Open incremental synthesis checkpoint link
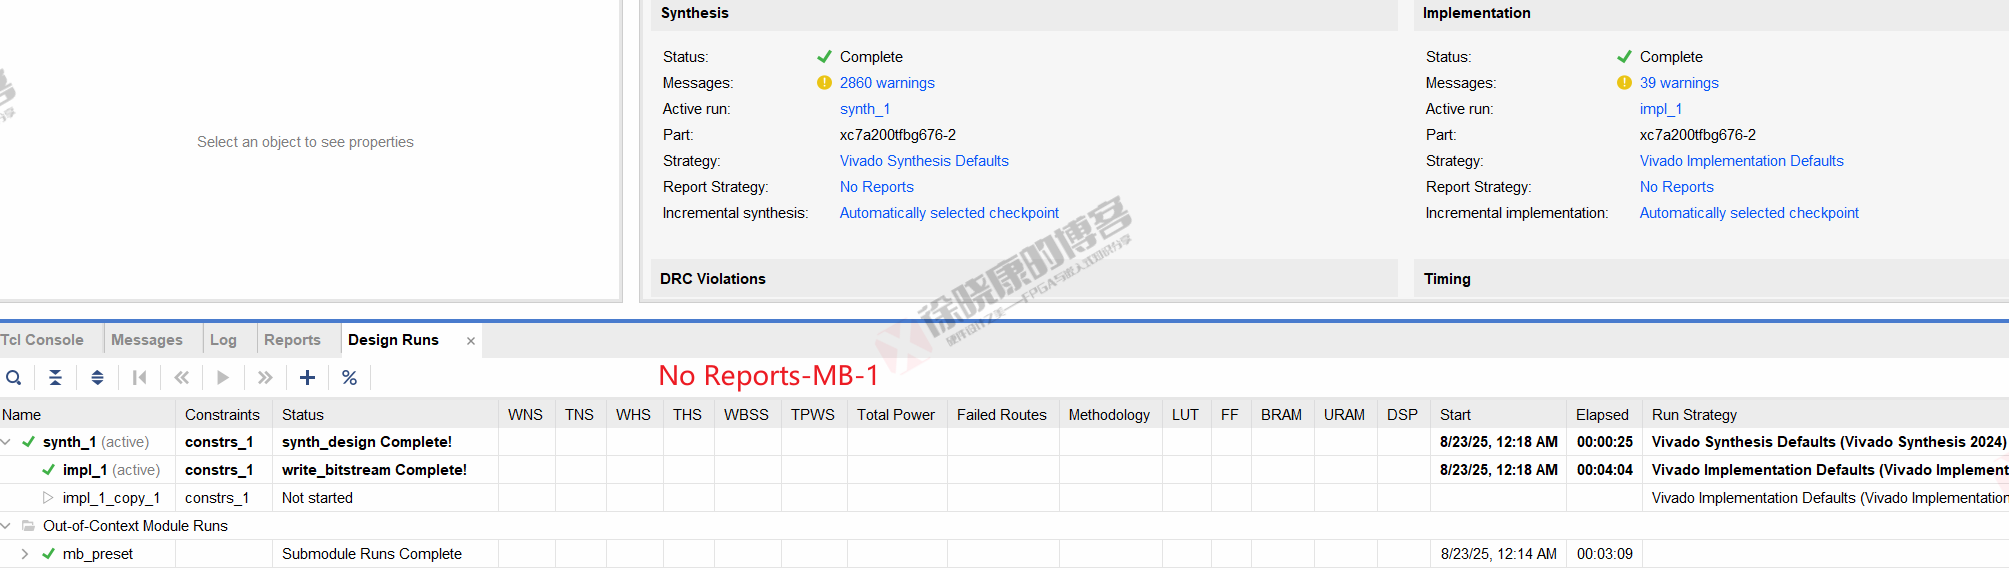2009x570 pixels. (x=949, y=213)
